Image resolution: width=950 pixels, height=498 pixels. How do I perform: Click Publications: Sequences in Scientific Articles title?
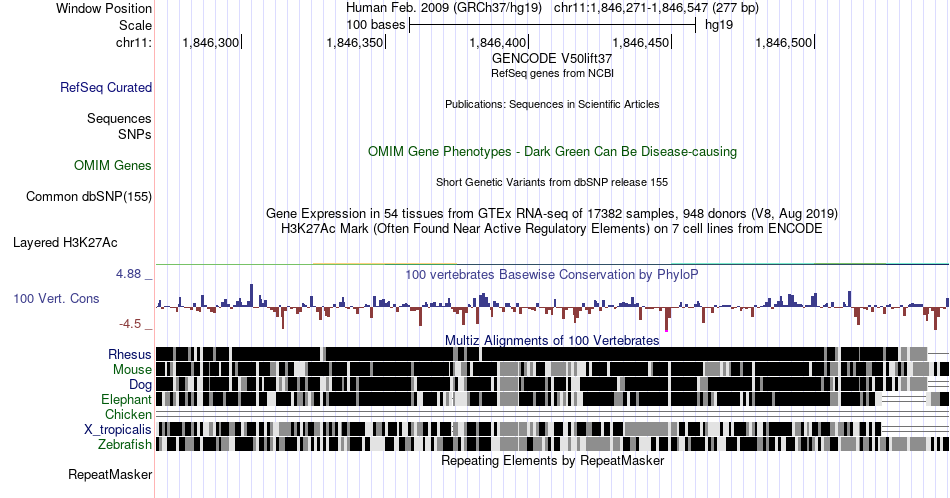[552, 104]
